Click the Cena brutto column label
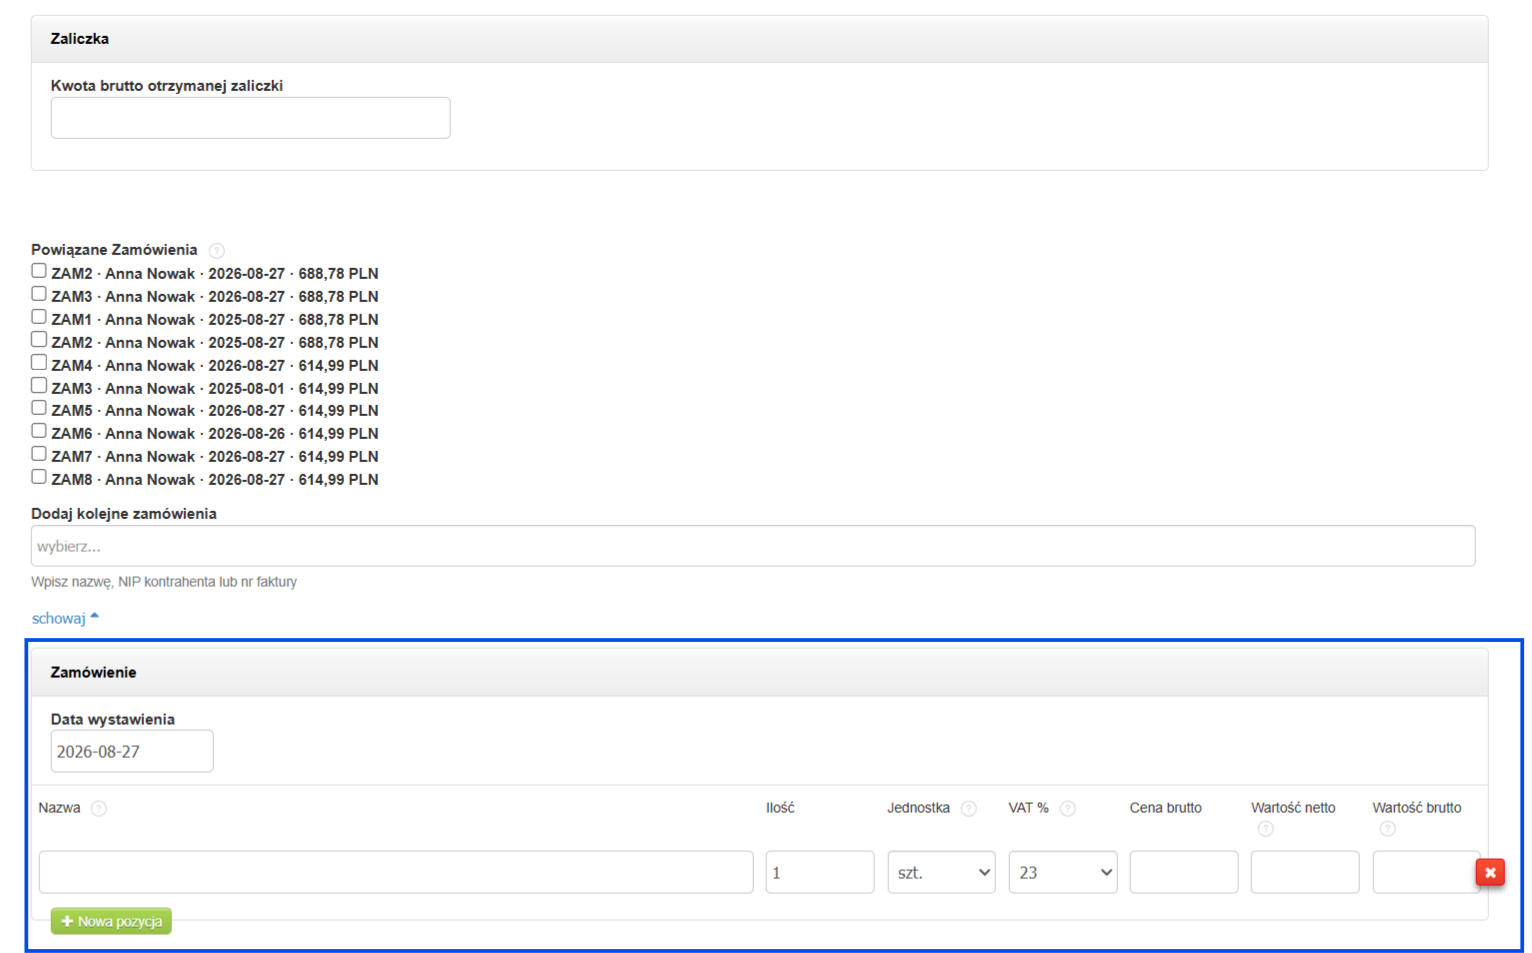The image size is (1532, 953). click(x=1166, y=808)
